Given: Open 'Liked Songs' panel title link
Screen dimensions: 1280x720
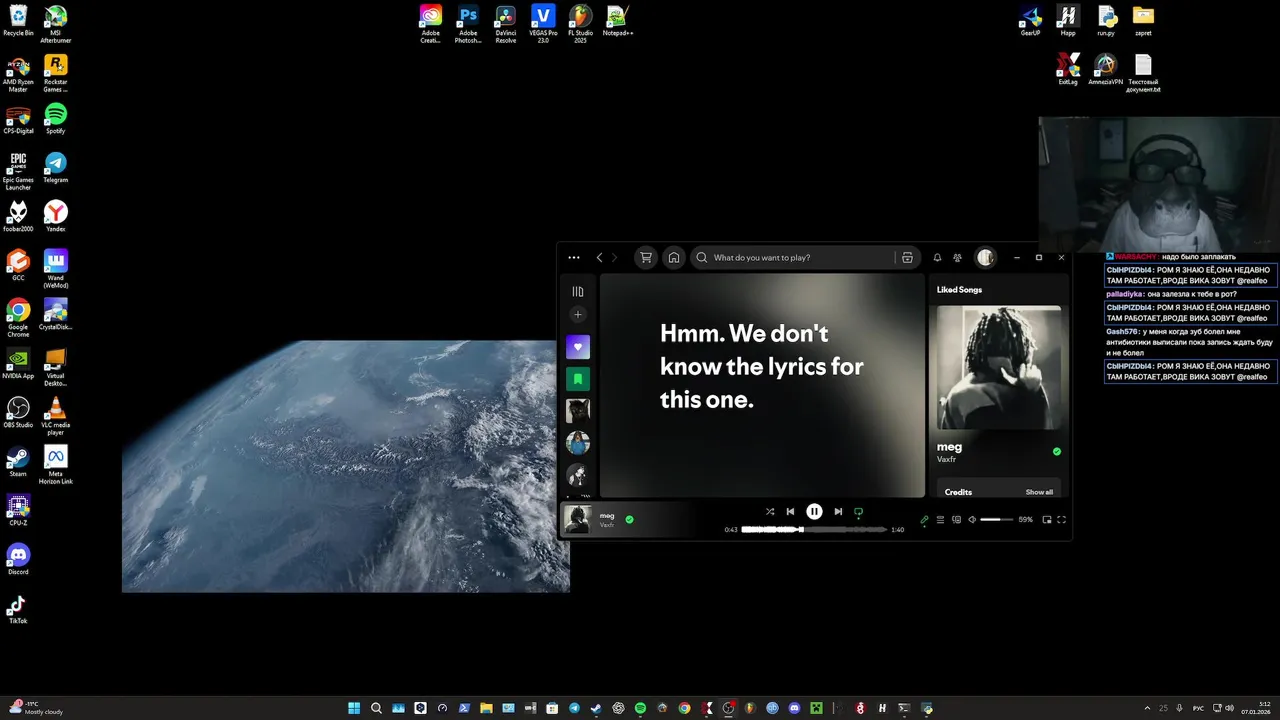Looking at the screenshot, I should (x=959, y=290).
